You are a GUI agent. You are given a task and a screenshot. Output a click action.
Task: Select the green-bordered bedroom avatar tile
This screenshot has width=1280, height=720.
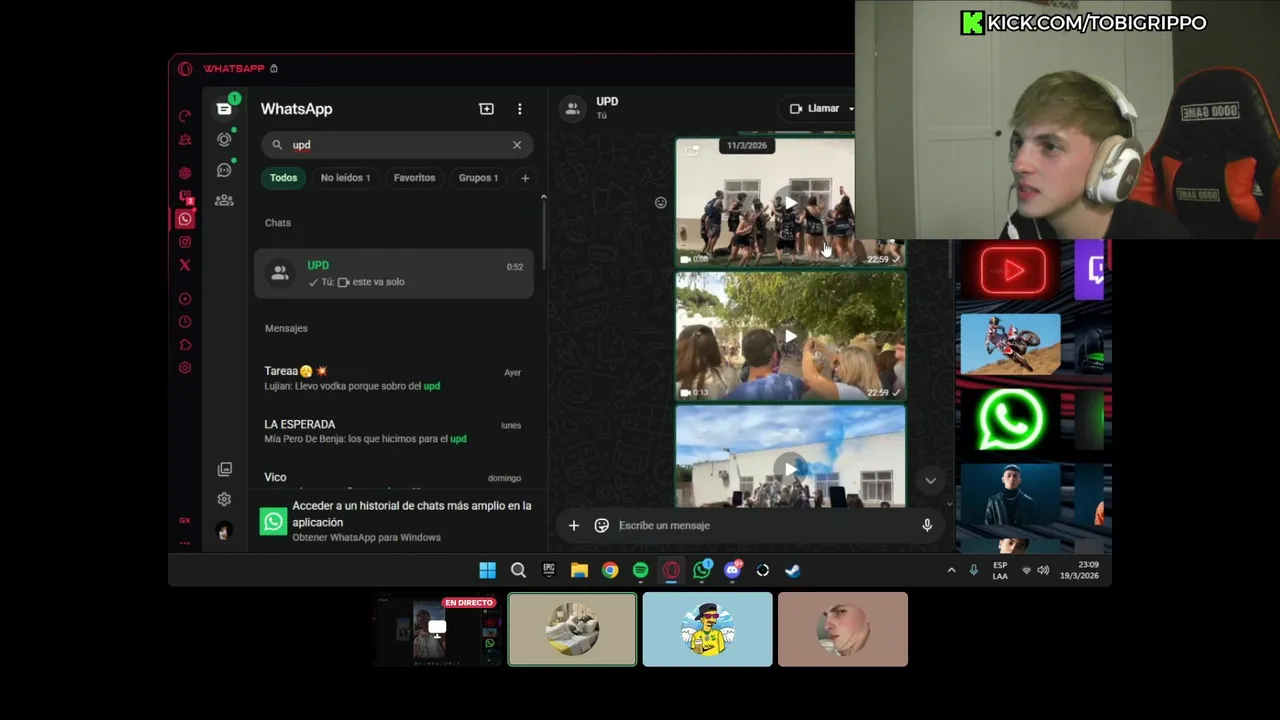click(572, 629)
